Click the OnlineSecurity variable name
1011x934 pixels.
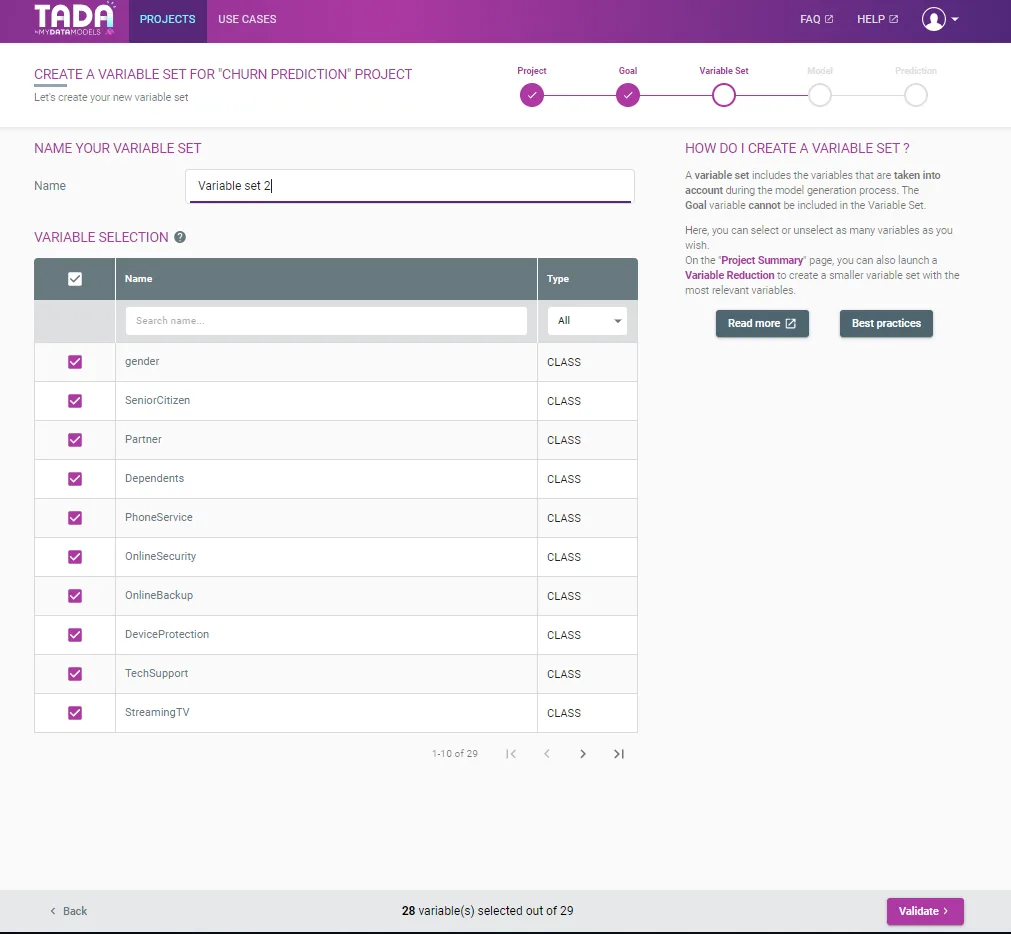coord(161,556)
